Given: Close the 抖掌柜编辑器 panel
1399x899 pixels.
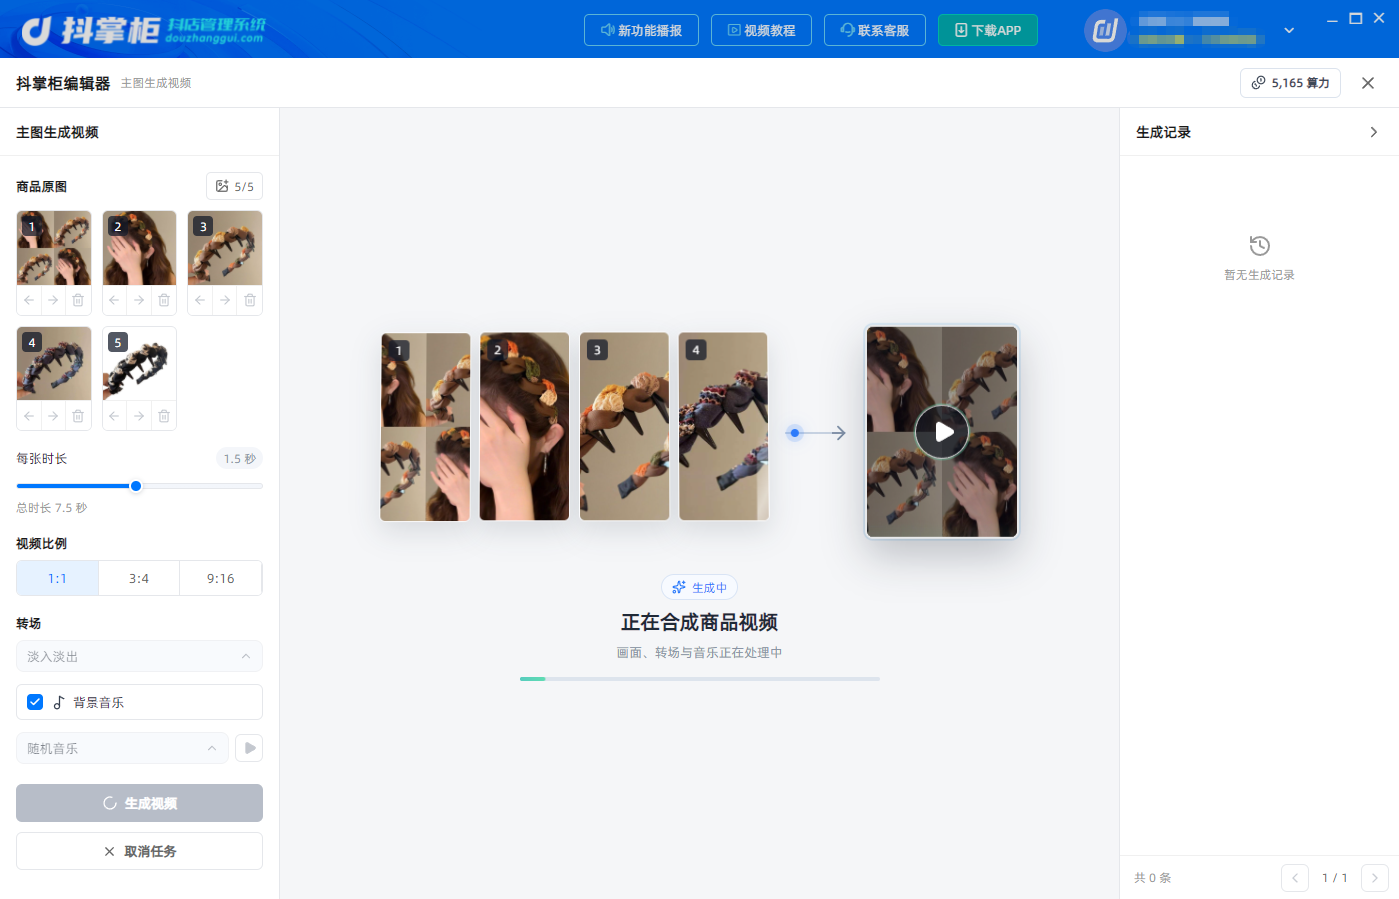Looking at the screenshot, I should click(1368, 83).
